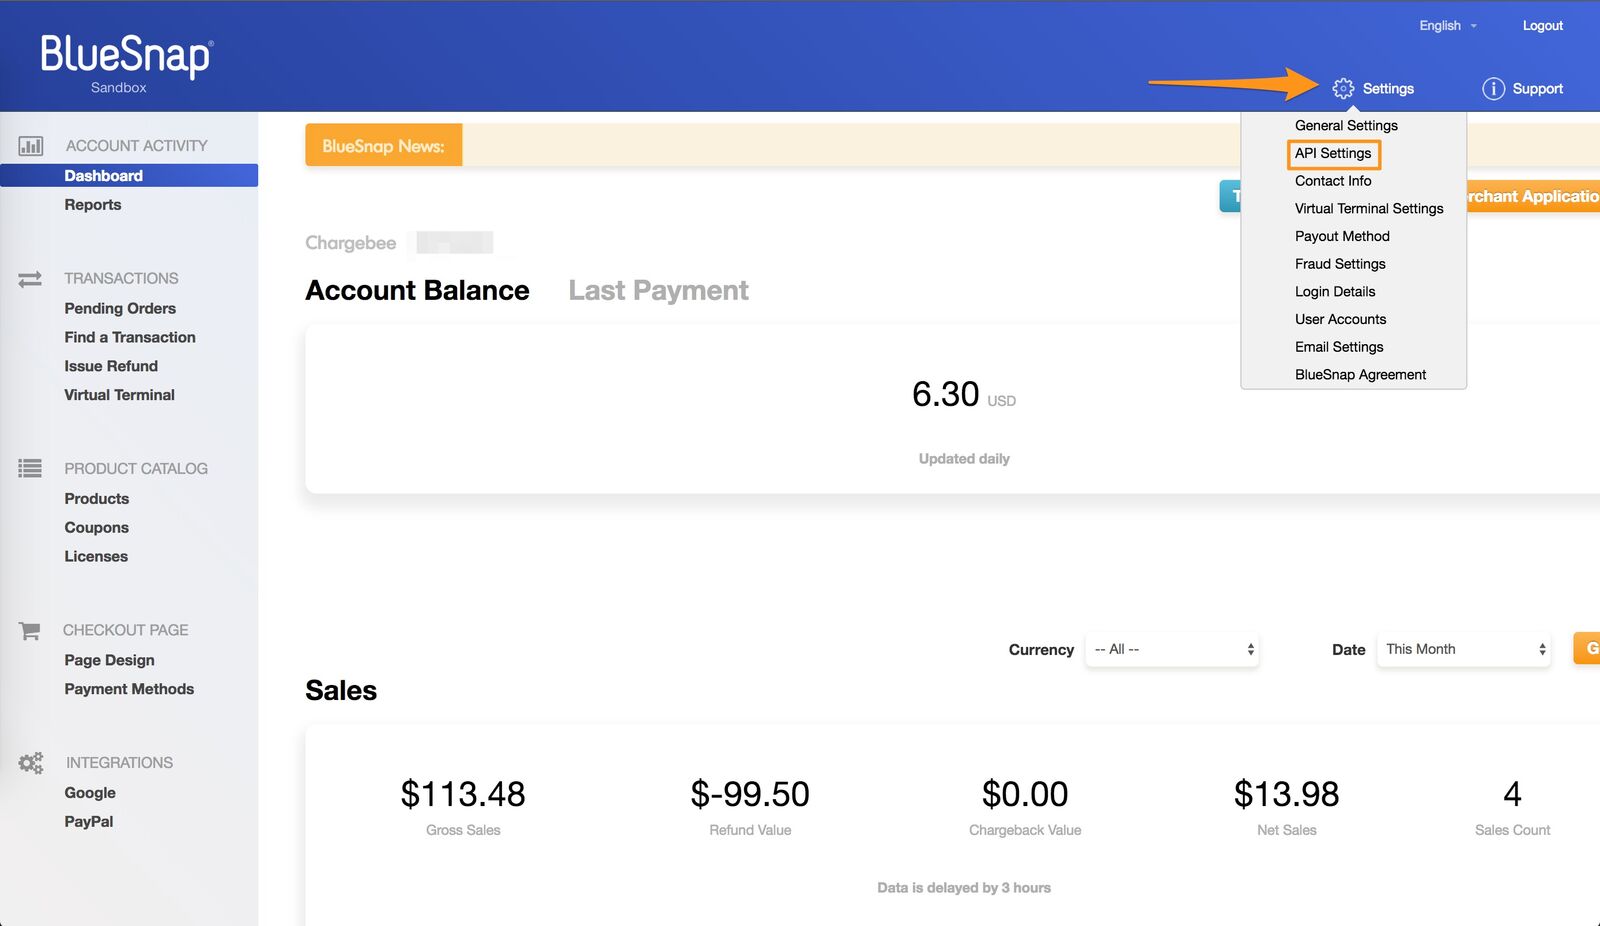Screen dimensions: 1600x926
Task: Click the BlueSnap News banner label
Action: [x=383, y=146]
